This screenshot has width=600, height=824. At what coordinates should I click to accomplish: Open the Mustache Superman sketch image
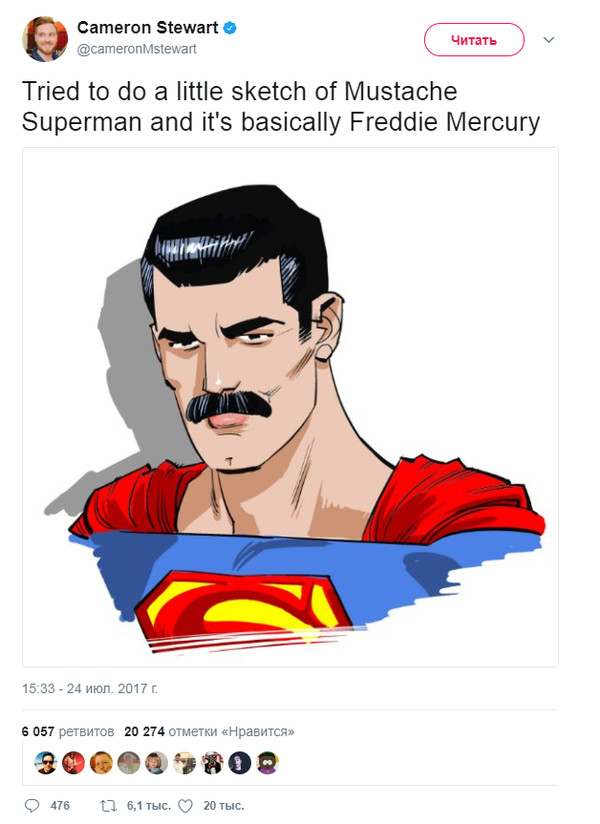coord(290,407)
